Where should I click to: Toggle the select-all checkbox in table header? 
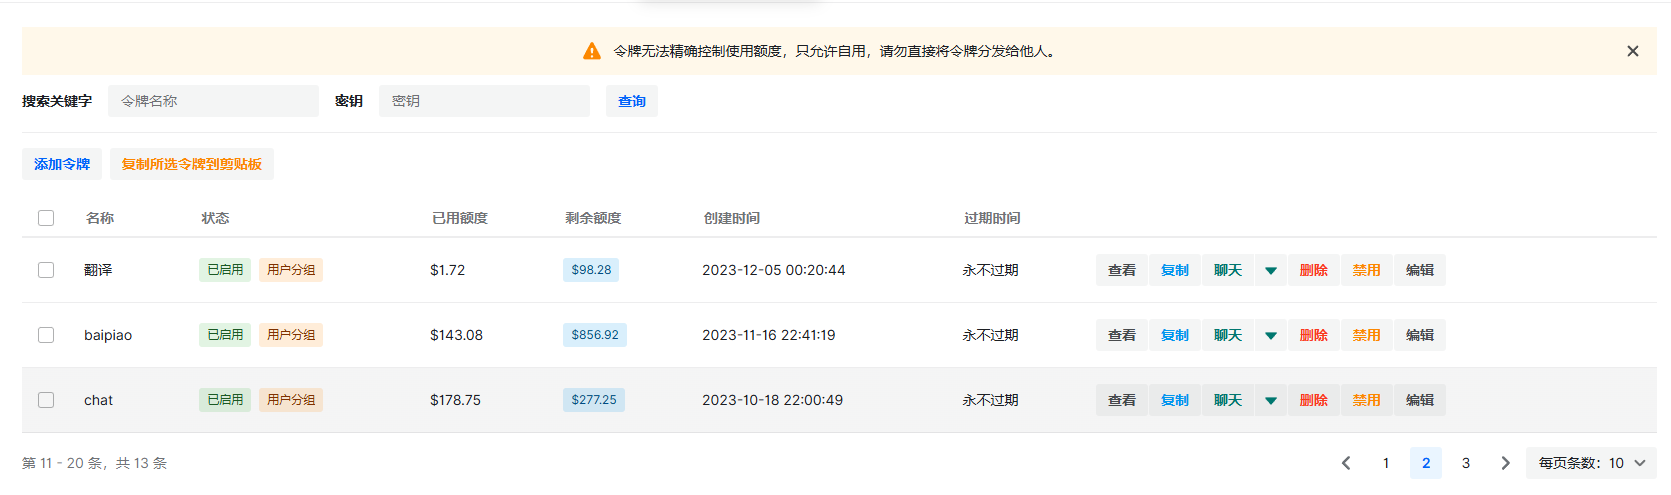(46, 218)
